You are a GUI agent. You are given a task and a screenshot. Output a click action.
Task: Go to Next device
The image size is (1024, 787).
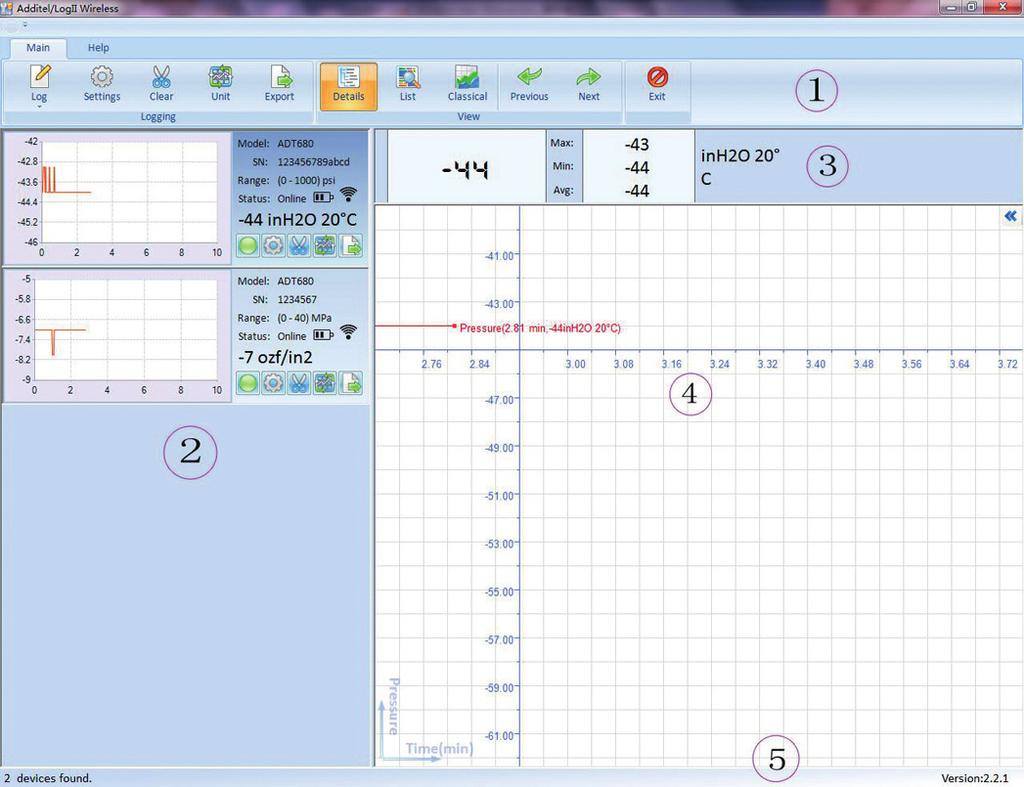pos(588,84)
